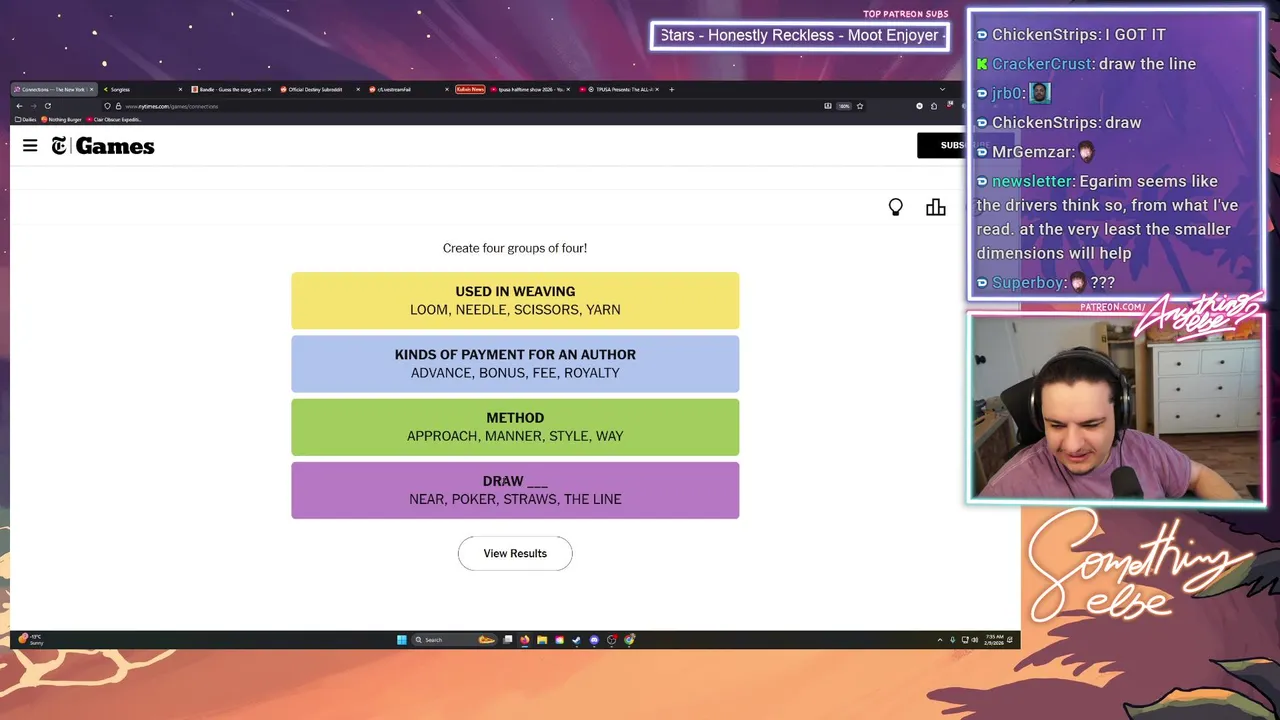
Task: Open the stats bar chart icon
Action: (936, 207)
